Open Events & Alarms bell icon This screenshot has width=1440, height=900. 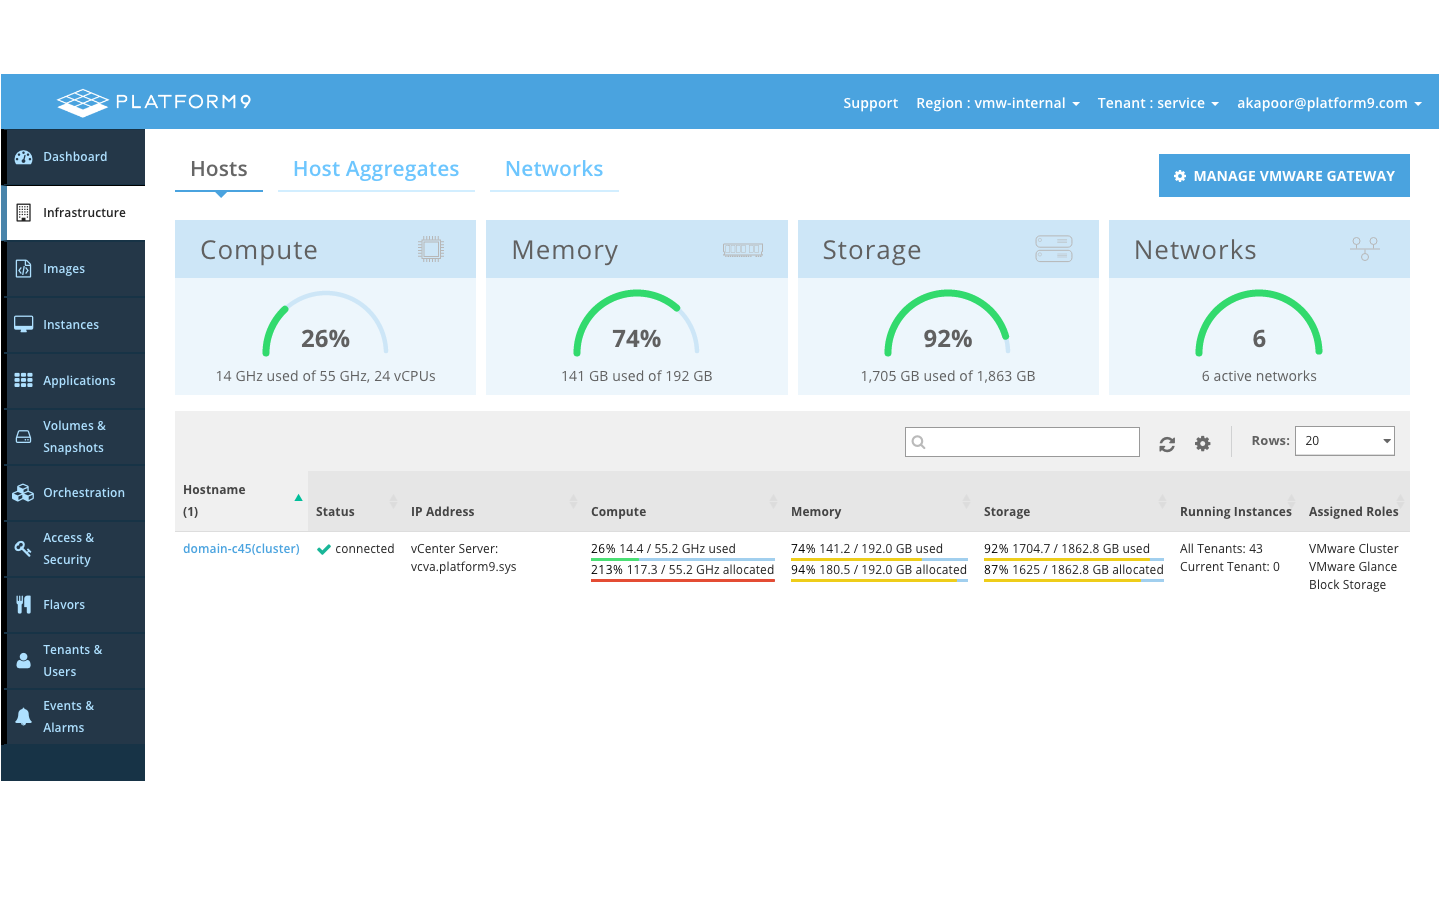click(x=24, y=716)
